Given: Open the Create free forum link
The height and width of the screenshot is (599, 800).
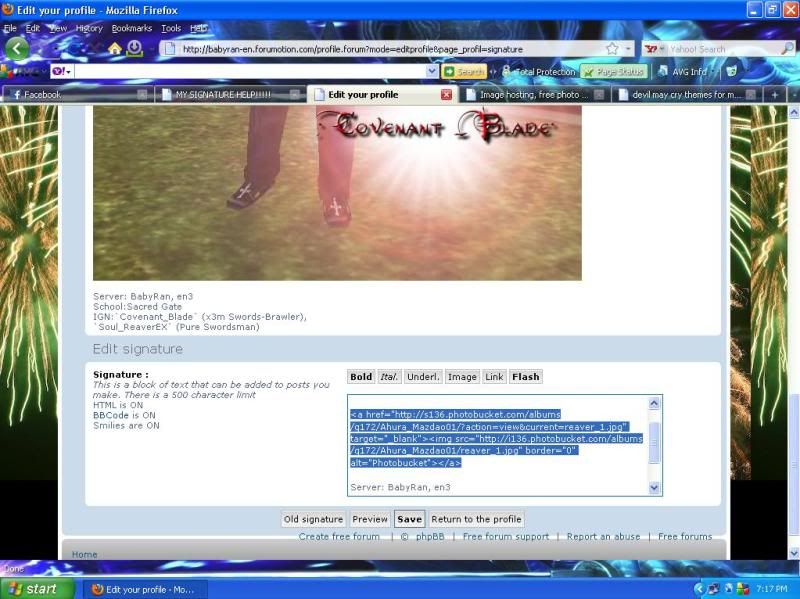Looking at the screenshot, I should pos(339,536).
